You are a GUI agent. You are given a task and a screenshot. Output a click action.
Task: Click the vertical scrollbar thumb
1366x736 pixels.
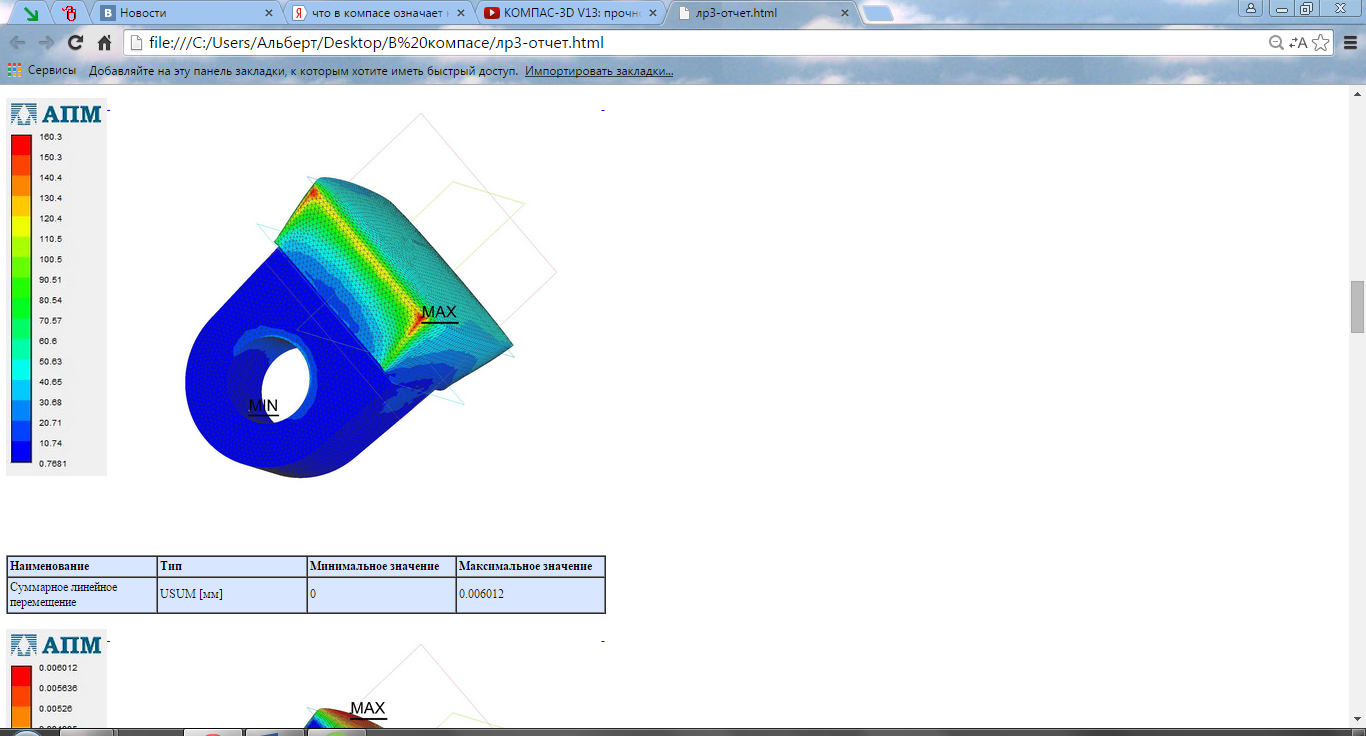1357,307
